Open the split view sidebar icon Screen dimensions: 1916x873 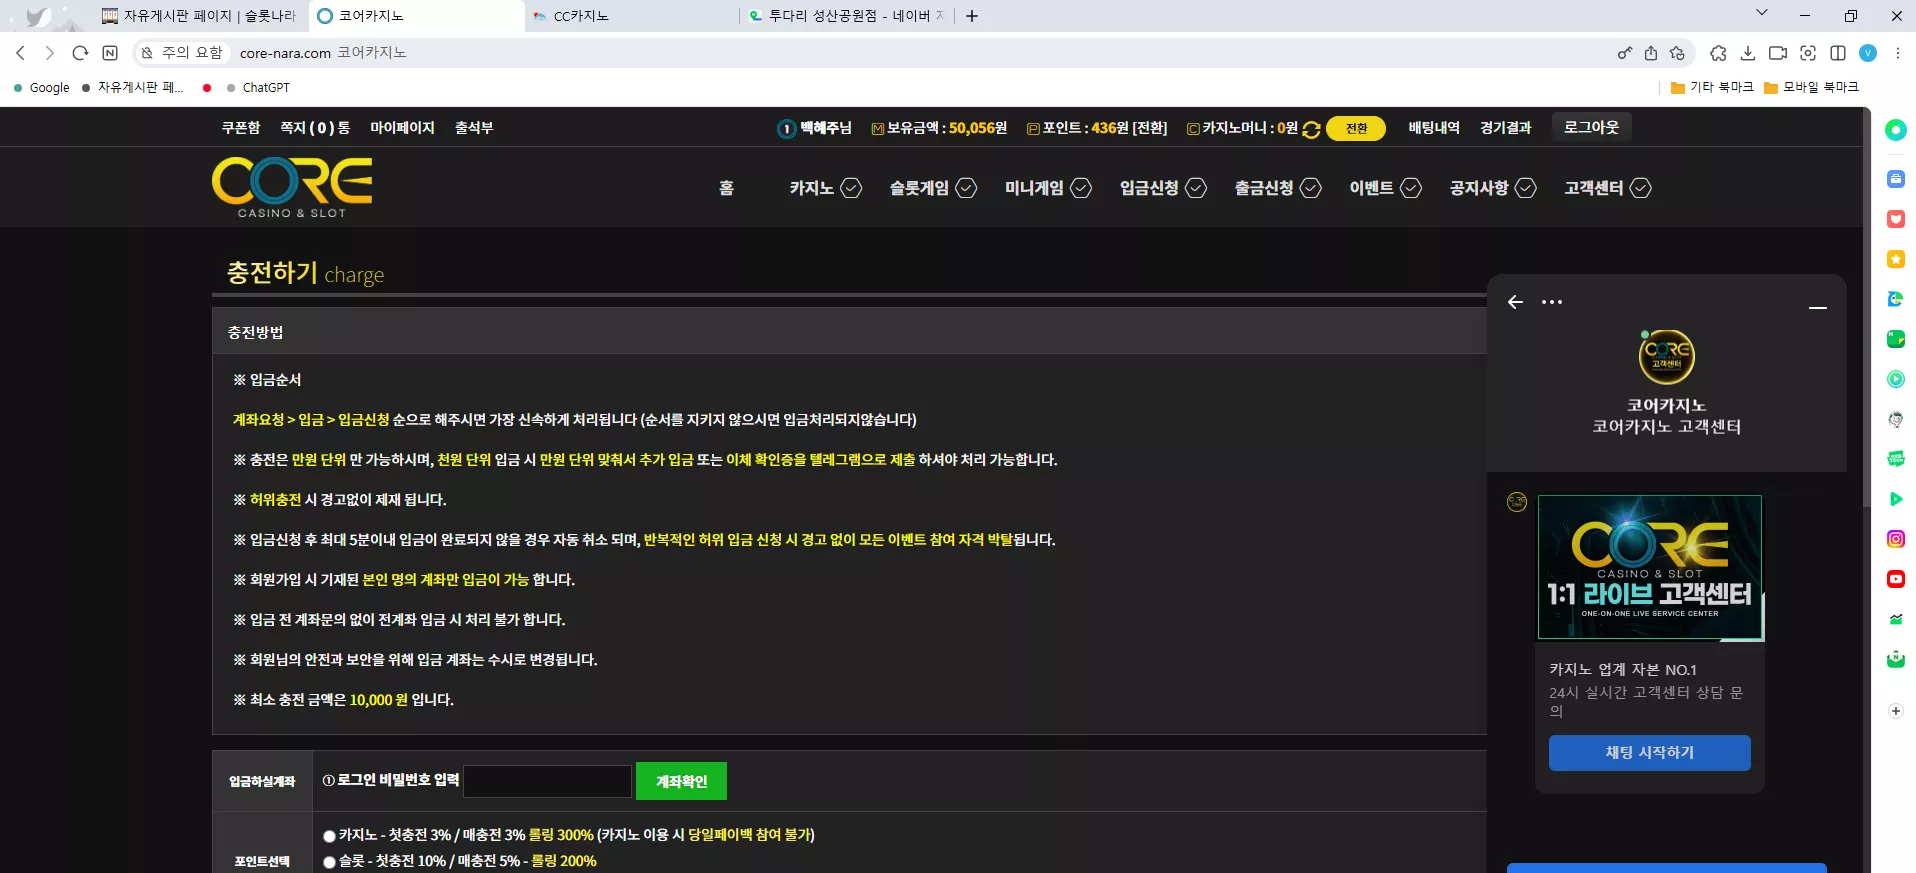(1838, 53)
